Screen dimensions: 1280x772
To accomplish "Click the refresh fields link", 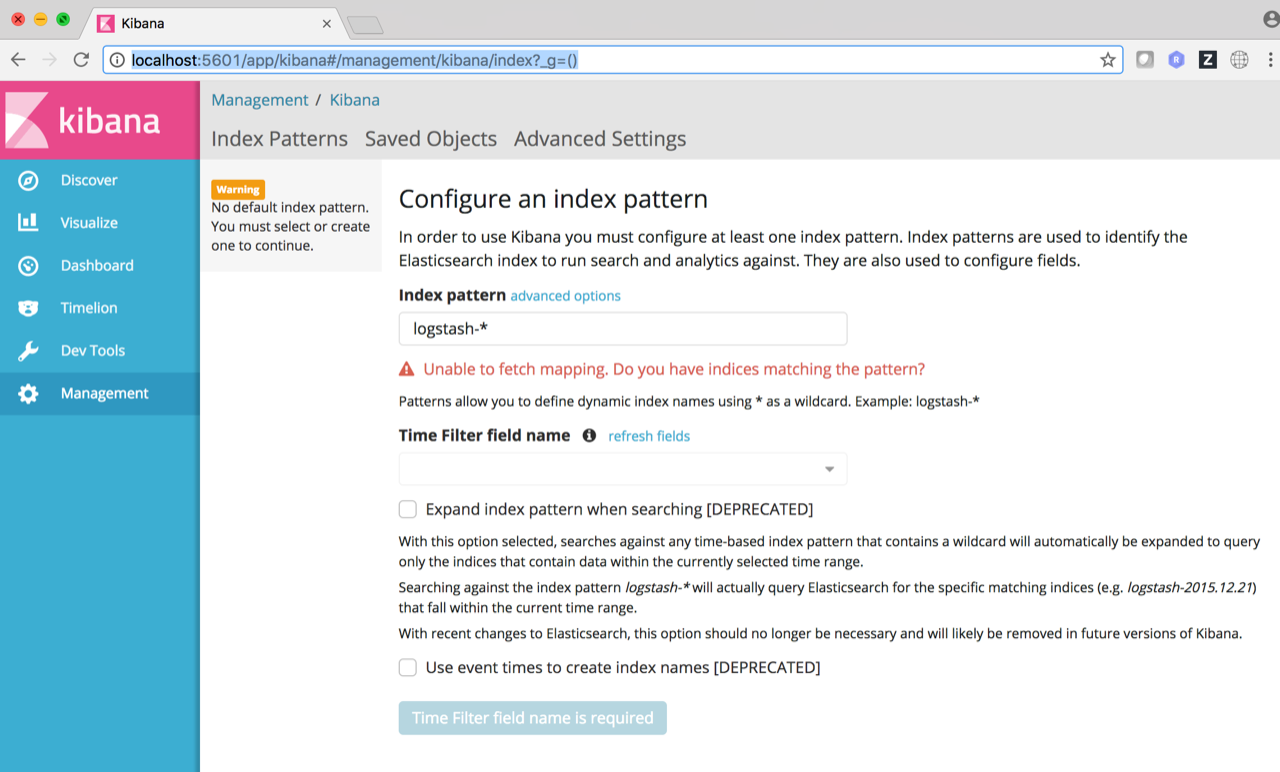I will [x=649, y=436].
